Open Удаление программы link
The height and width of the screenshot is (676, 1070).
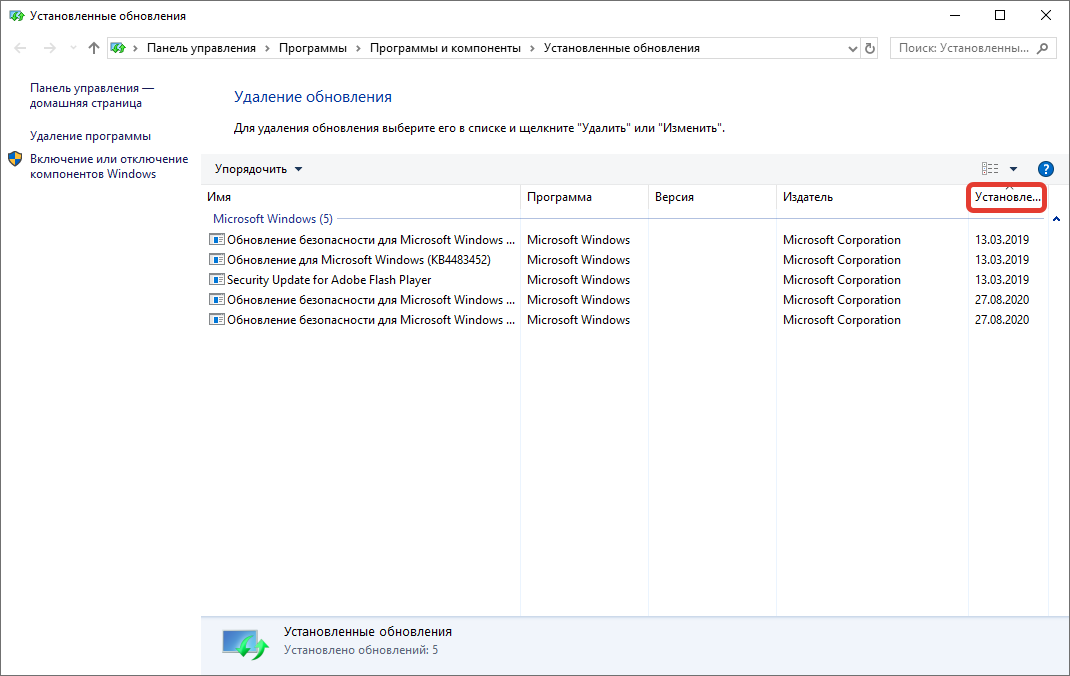(90, 136)
